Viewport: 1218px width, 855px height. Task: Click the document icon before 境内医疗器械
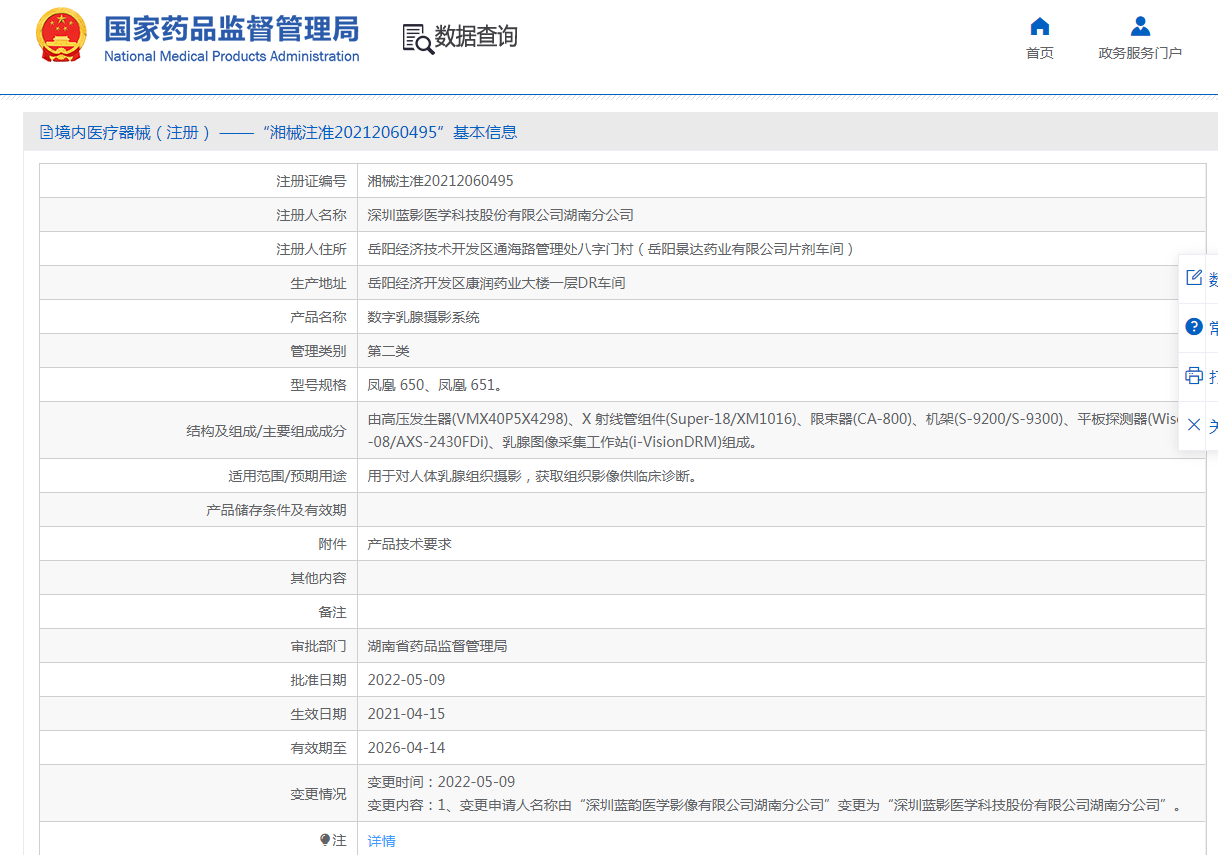(x=46, y=132)
